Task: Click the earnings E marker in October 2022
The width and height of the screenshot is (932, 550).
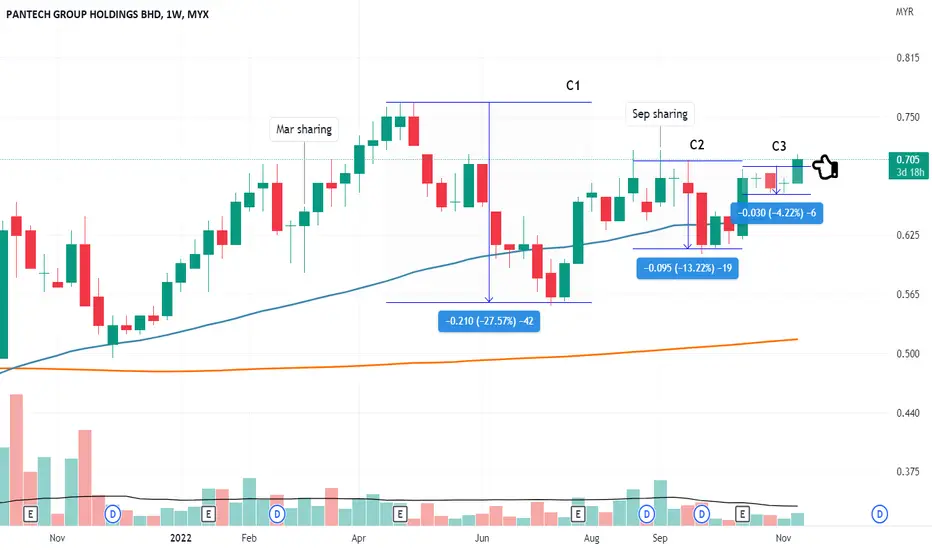Action: click(742, 514)
